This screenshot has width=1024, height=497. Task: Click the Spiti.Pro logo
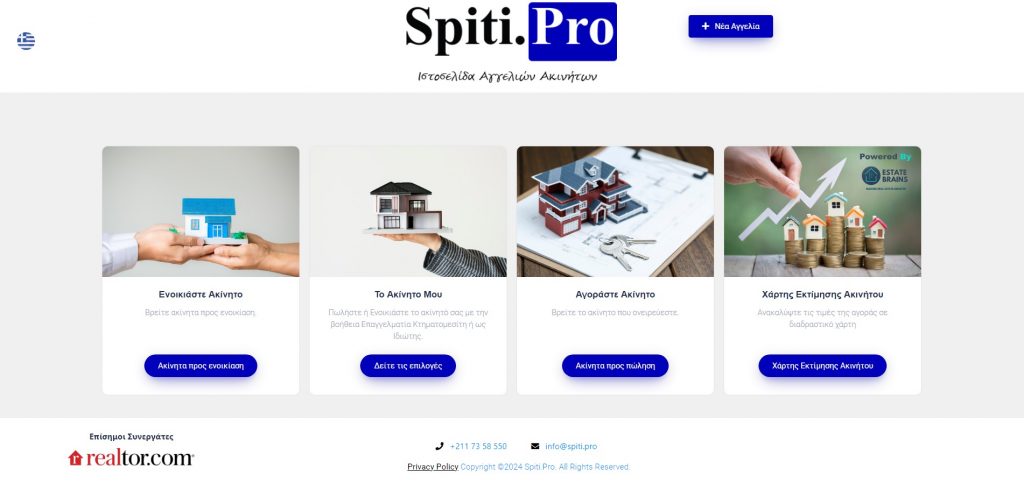point(511,31)
